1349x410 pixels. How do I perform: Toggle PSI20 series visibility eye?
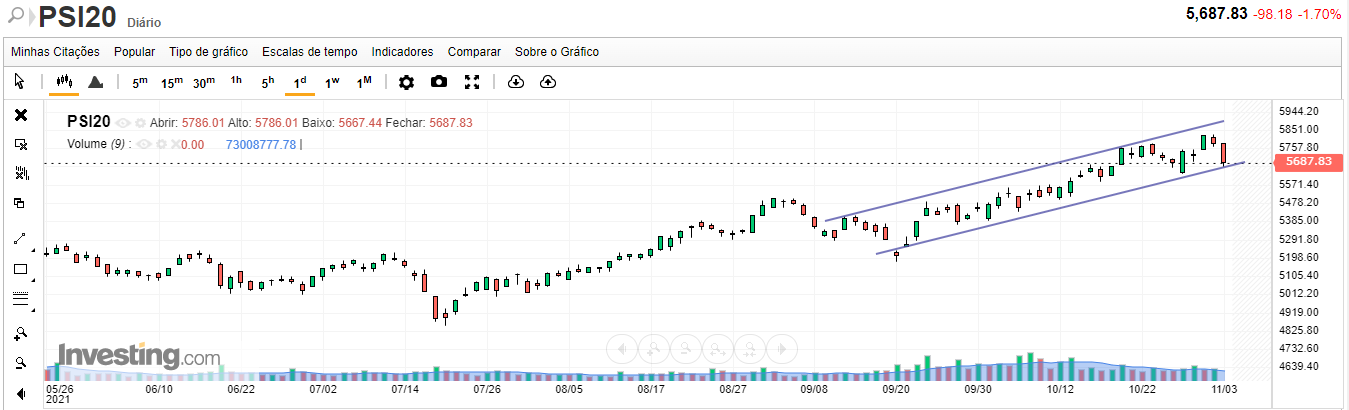tap(123, 123)
